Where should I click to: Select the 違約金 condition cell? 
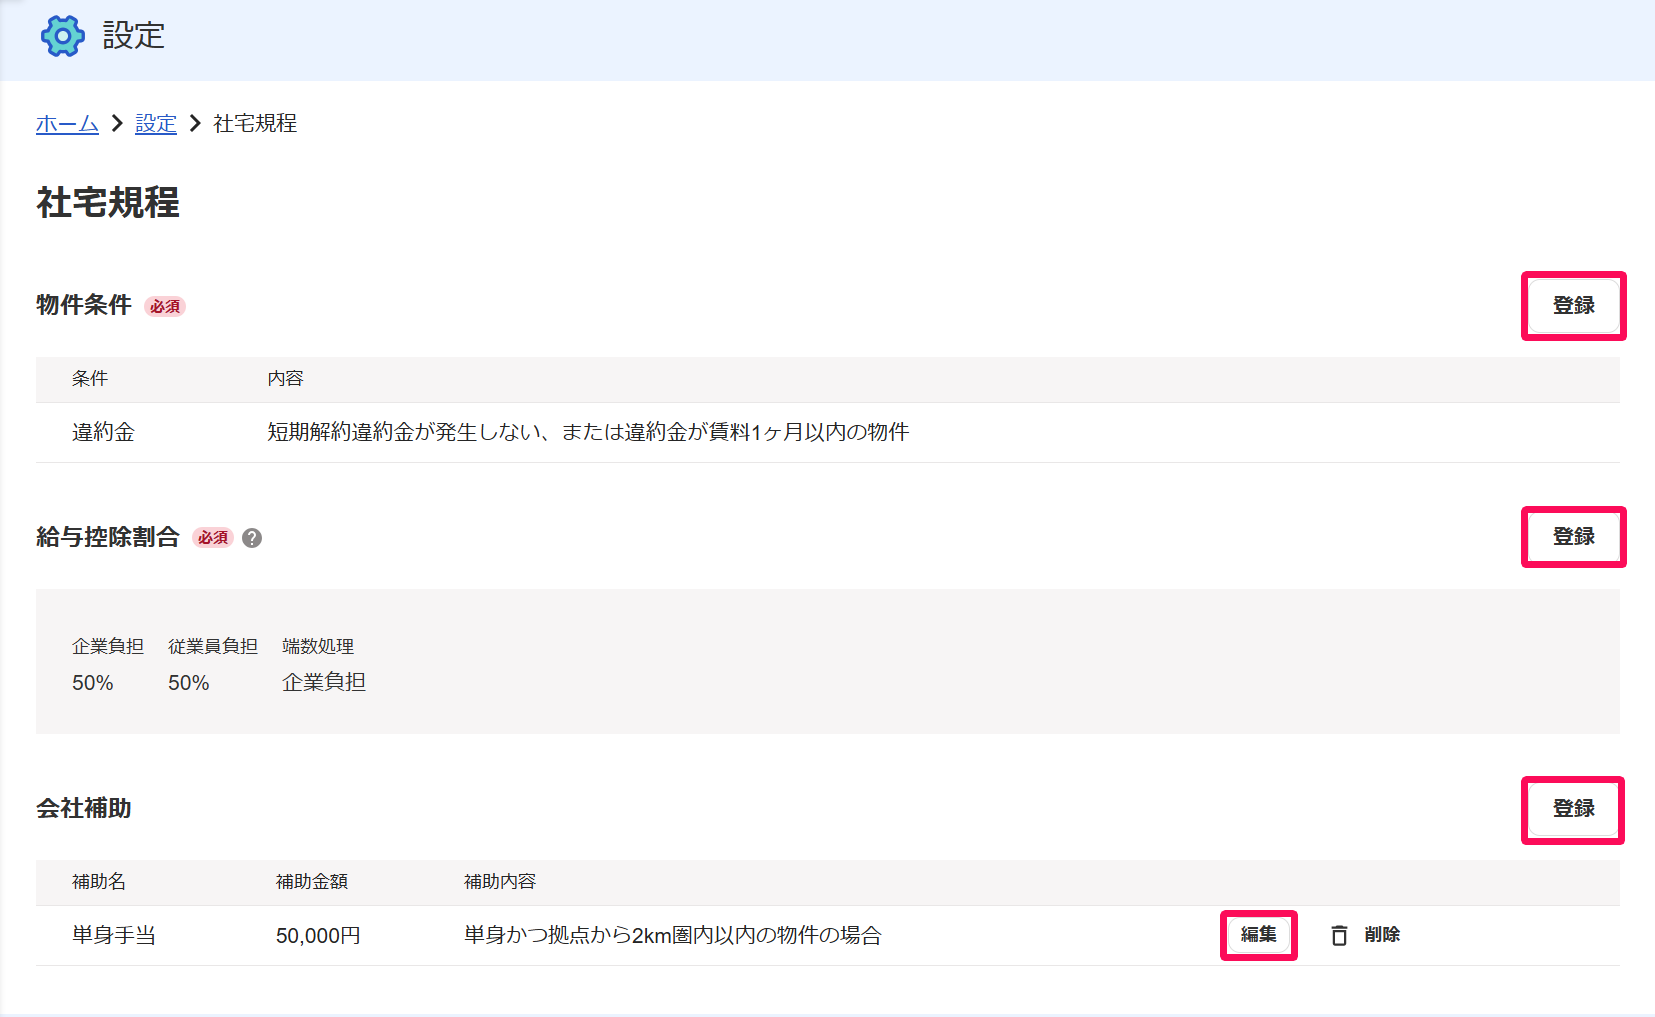pos(103,432)
